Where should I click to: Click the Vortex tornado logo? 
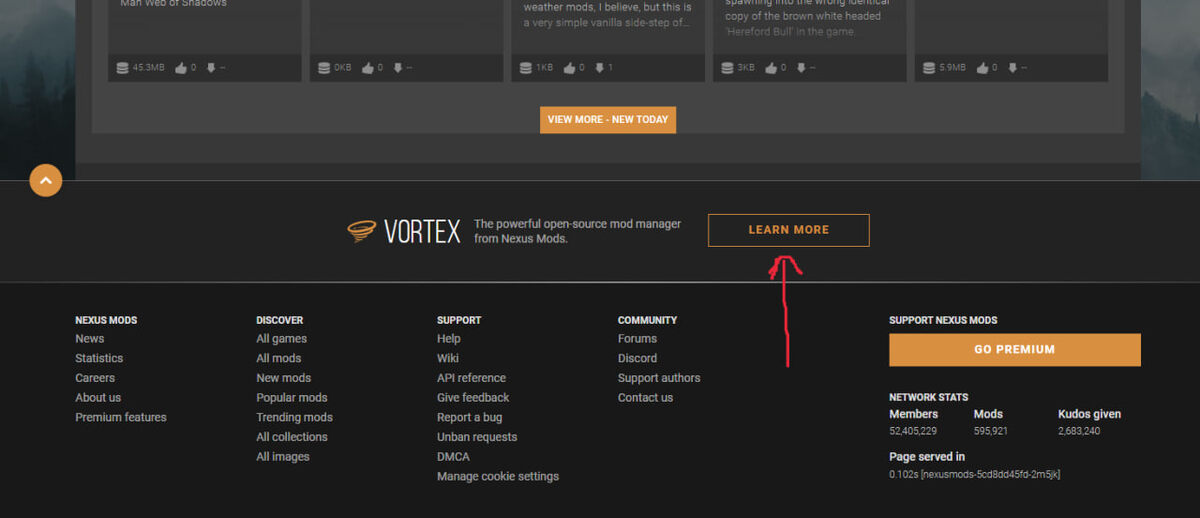click(362, 231)
